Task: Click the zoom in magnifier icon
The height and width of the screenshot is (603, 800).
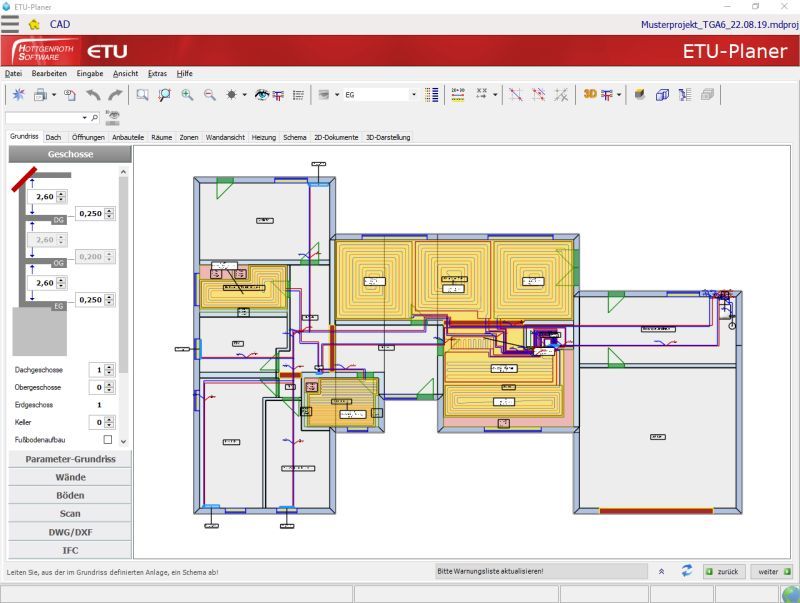Action: click(x=187, y=94)
